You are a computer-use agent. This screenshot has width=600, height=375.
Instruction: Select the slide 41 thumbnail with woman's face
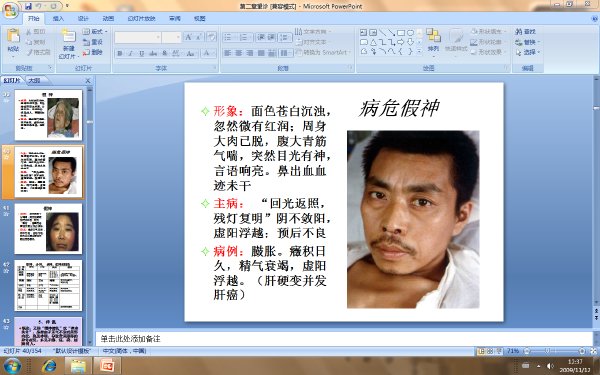48,228
